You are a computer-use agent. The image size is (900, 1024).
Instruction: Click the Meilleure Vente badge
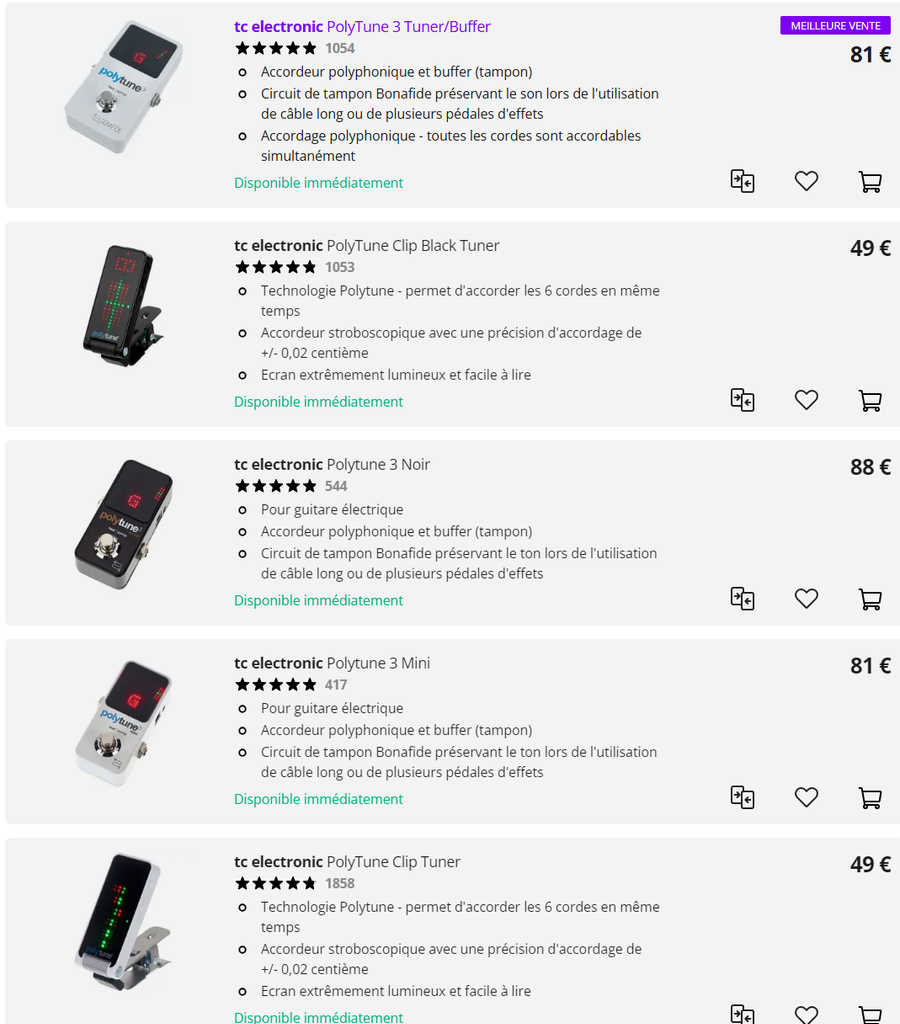pos(835,26)
